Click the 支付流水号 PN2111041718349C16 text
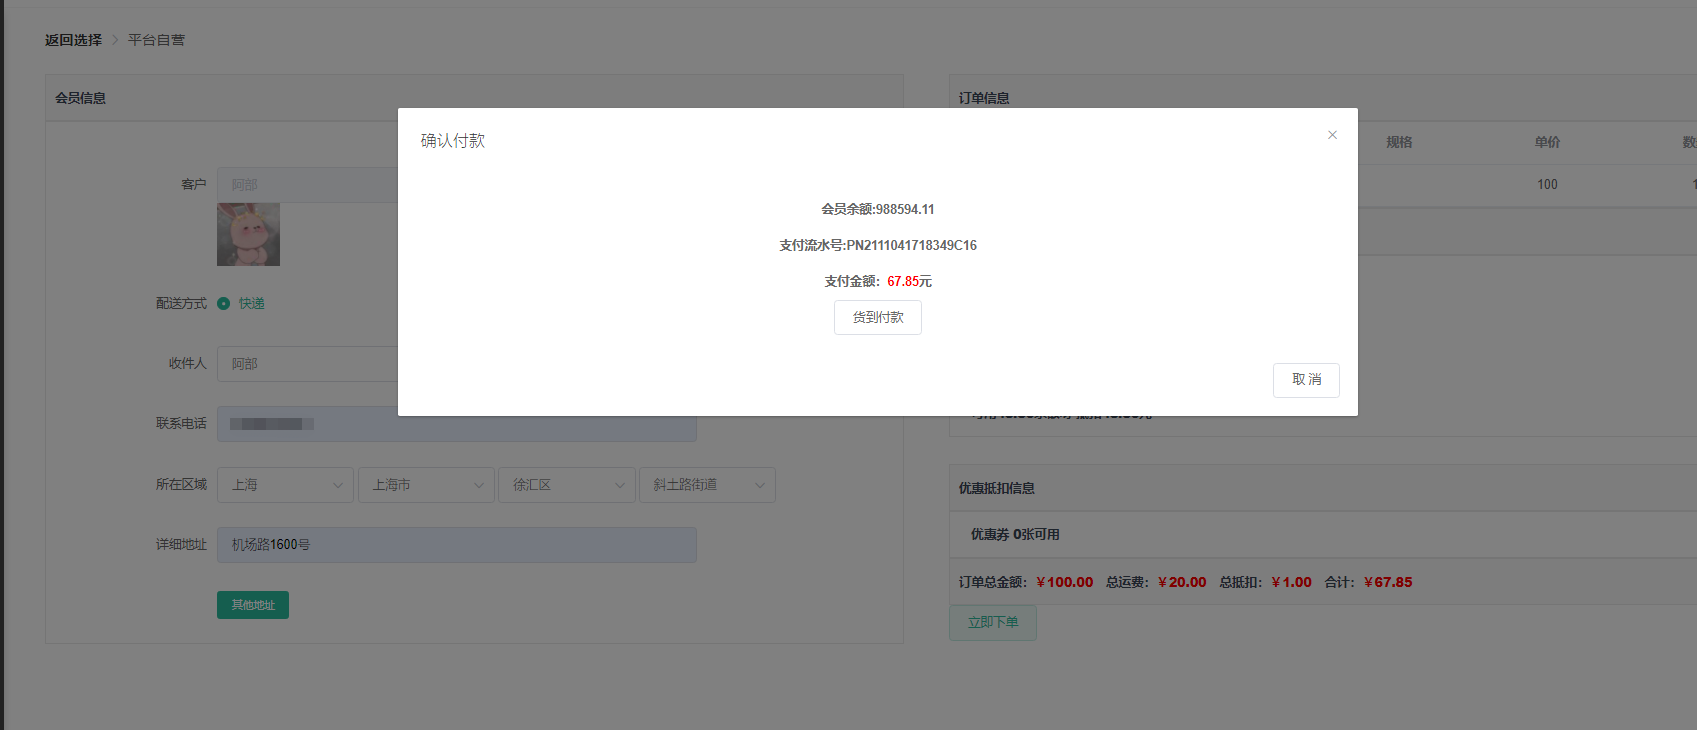 click(x=878, y=246)
